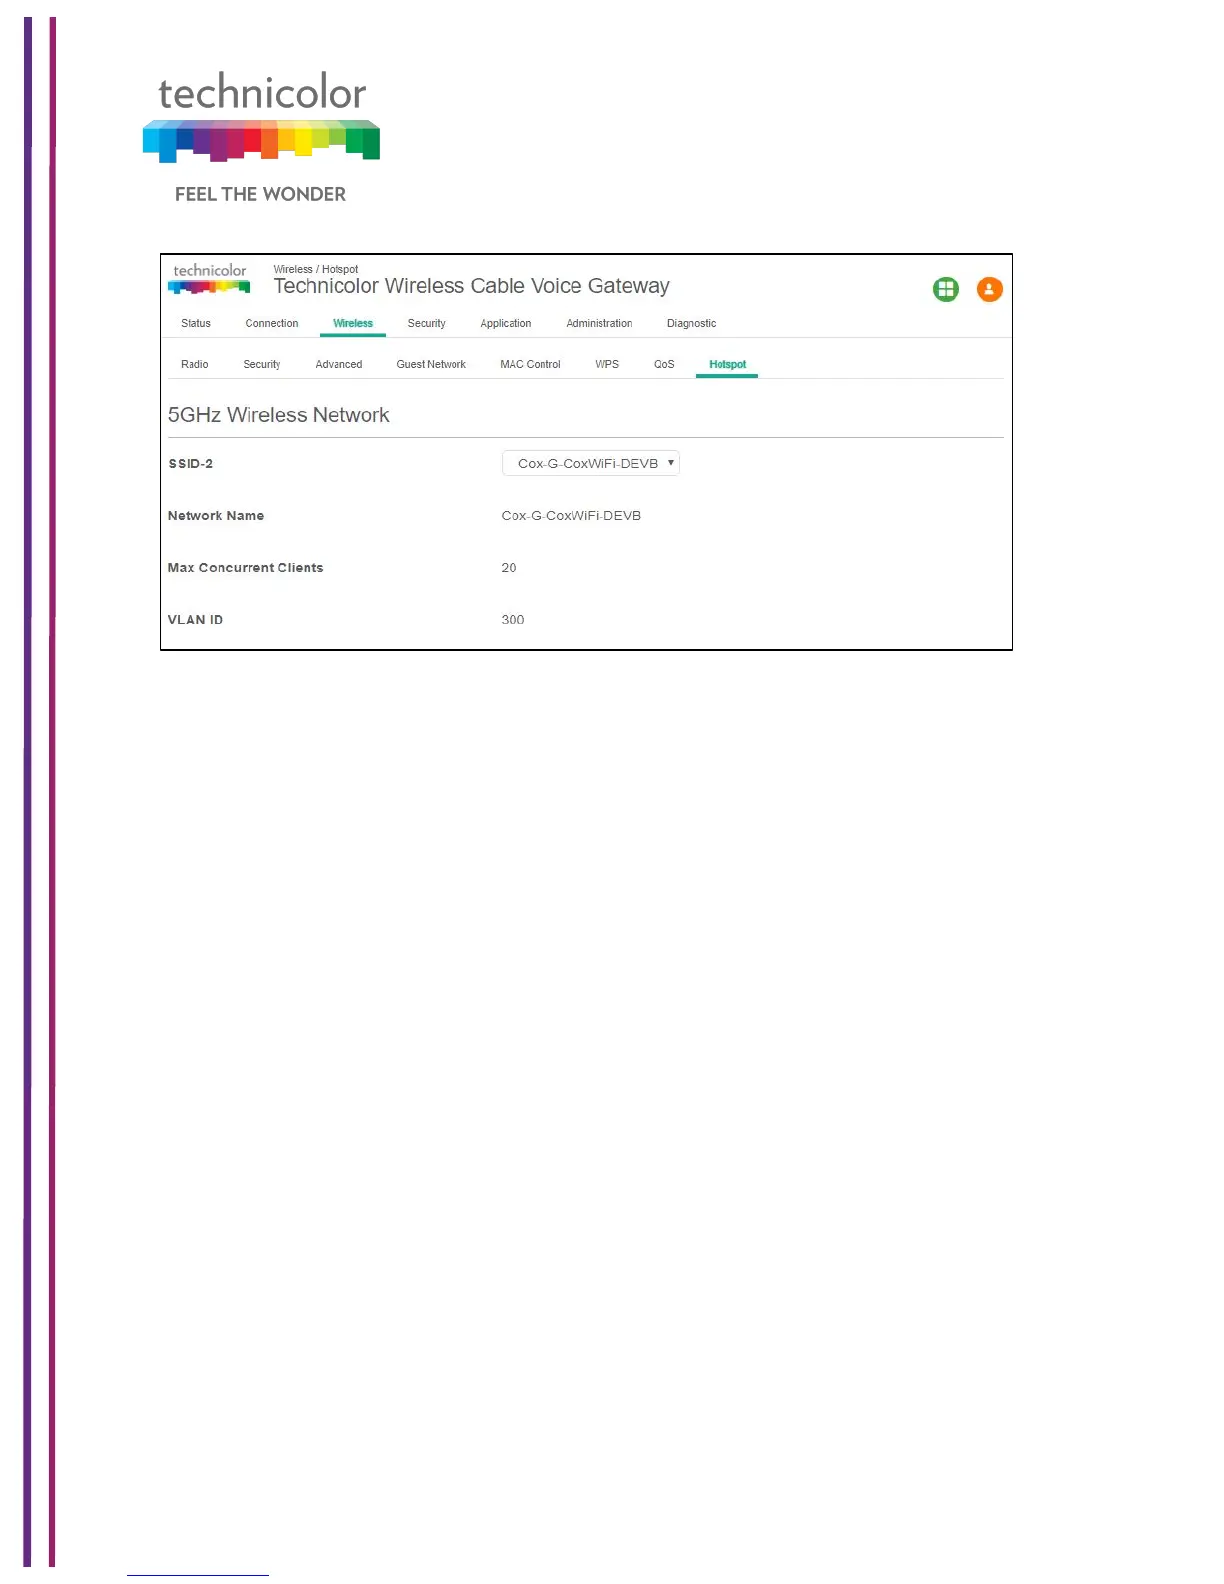The height and width of the screenshot is (1584, 1224).
Task: Click the VLAN ID value 300
Action: [x=512, y=619]
